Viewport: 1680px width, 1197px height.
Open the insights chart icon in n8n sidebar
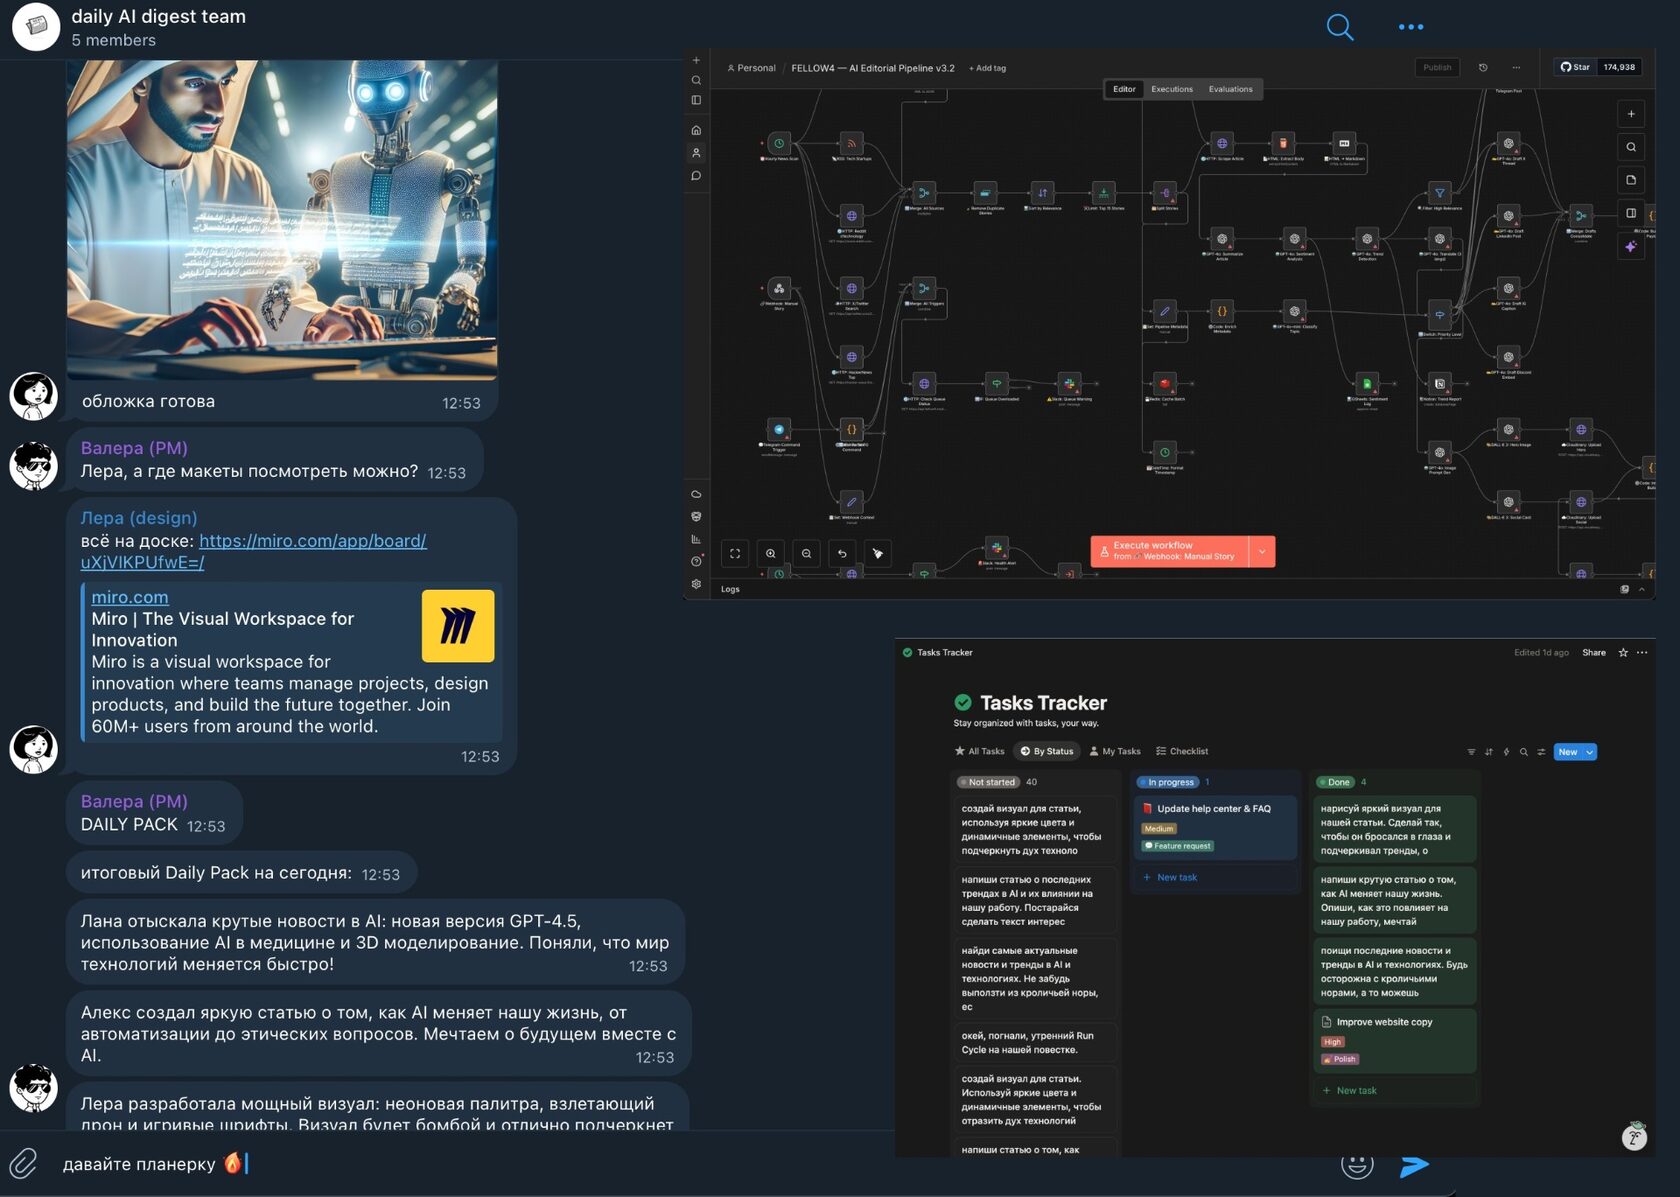tap(696, 539)
